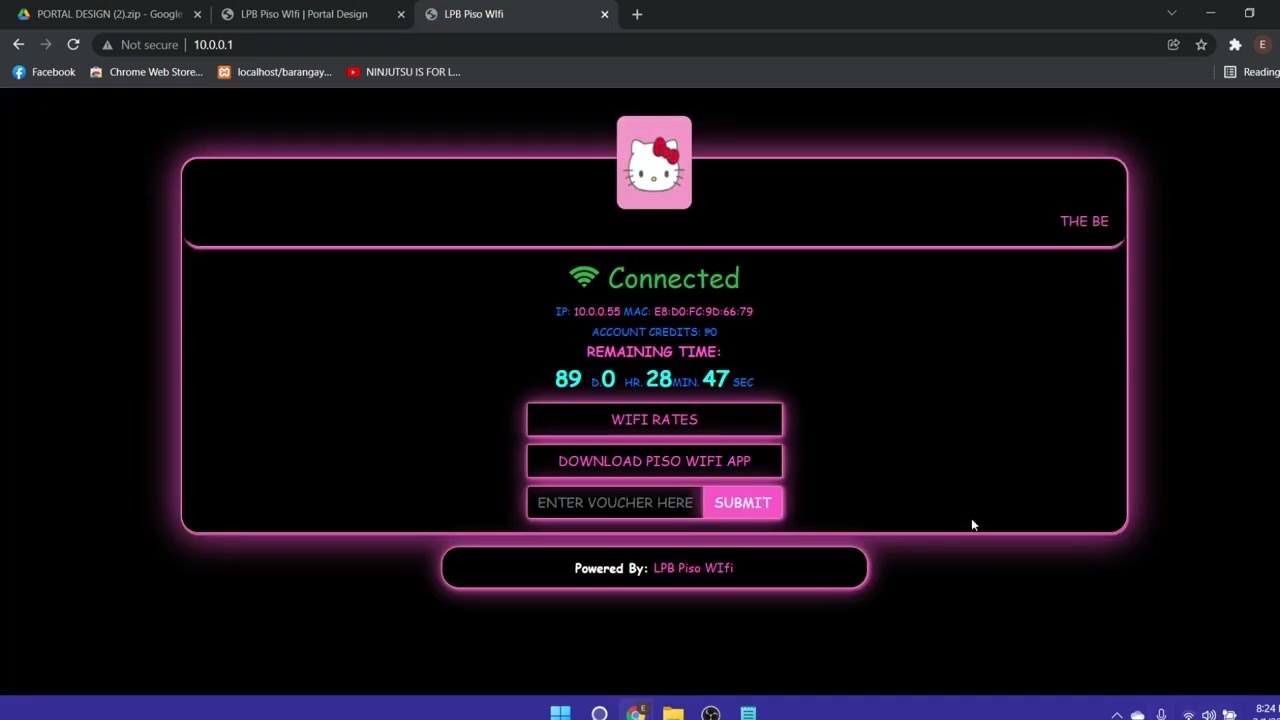Open the Extensions puzzle icon
1280x720 pixels.
click(1235, 45)
